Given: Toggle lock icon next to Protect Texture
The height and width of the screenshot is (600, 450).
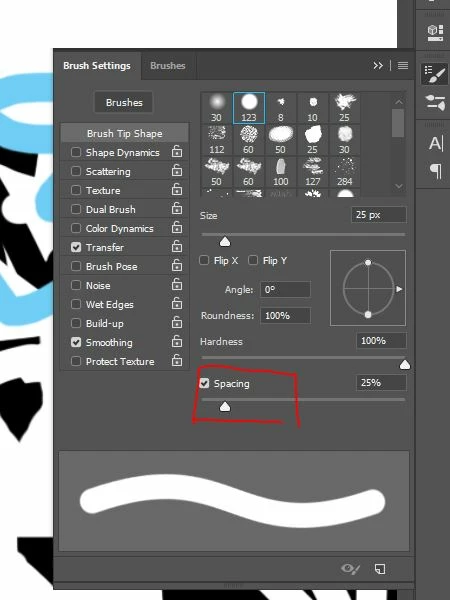Looking at the screenshot, I should (177, 360).
